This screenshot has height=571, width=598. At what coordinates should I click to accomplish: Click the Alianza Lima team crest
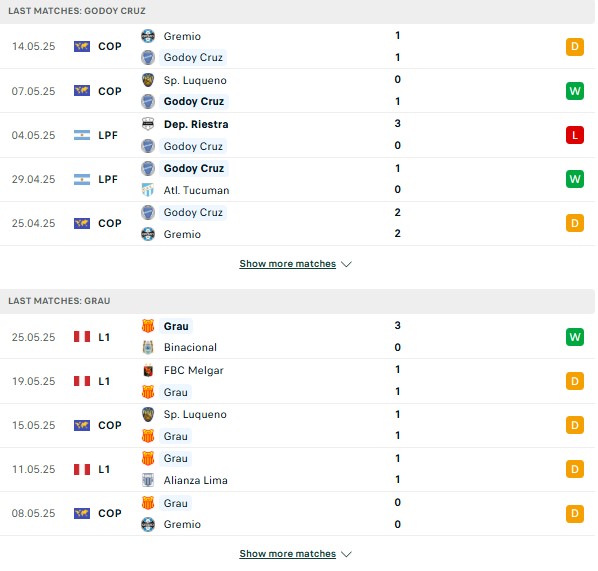click(x=148, y=480)
